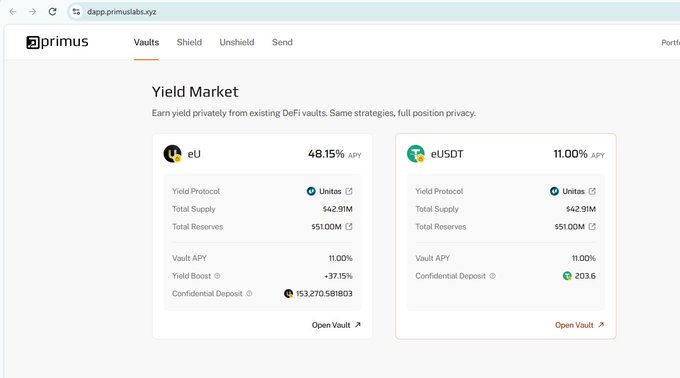Select the 153,270.581803 deposit amount
680x378 pixels.
click(324, 293)
